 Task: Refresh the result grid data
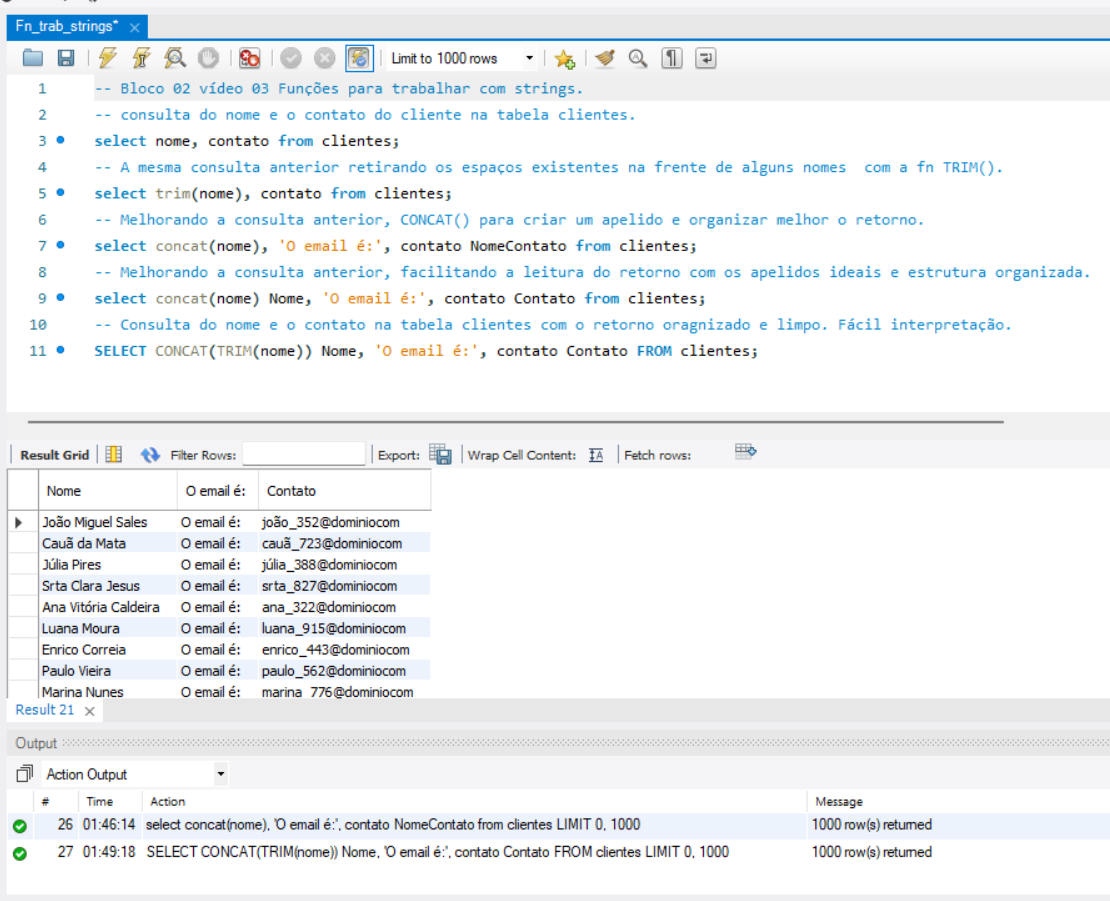150,455
